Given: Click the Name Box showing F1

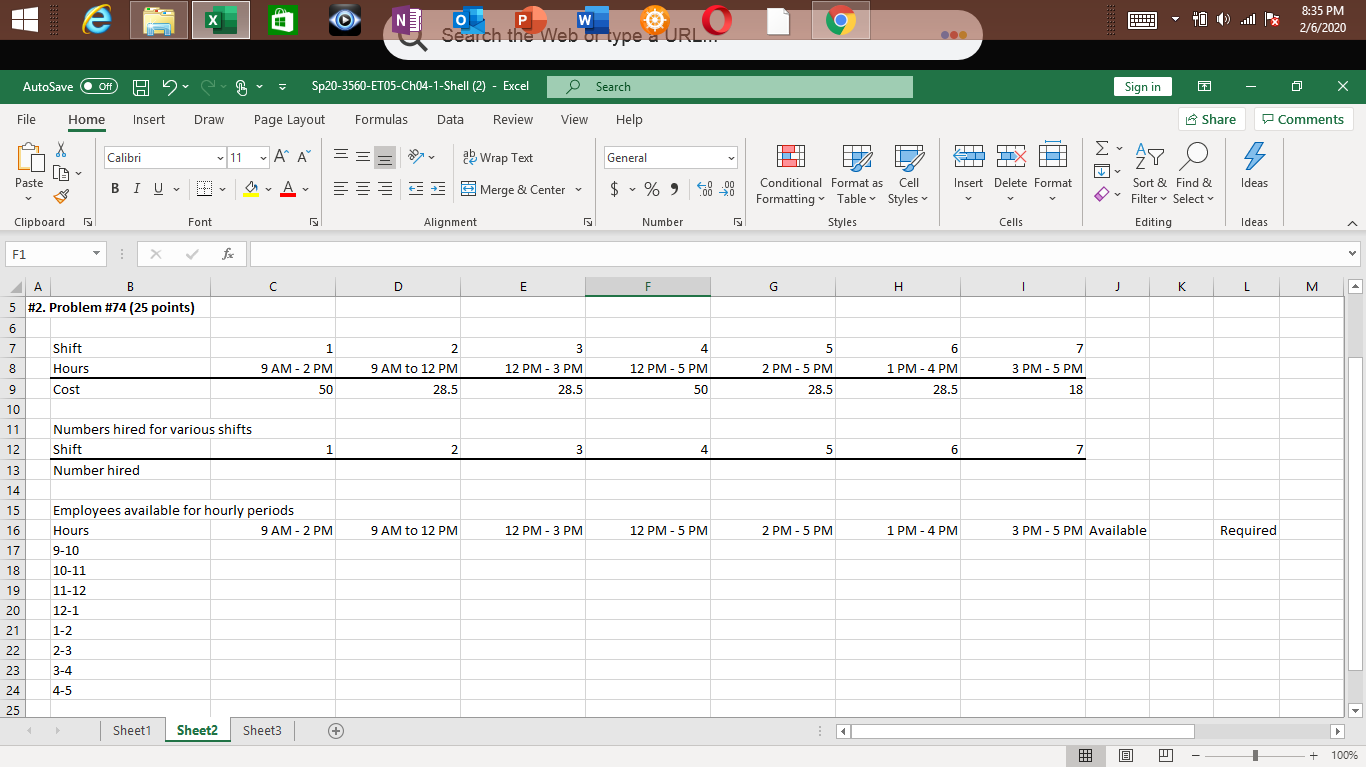Looking at the screenshot, I should pyautogui.click(x=50, y=255).
